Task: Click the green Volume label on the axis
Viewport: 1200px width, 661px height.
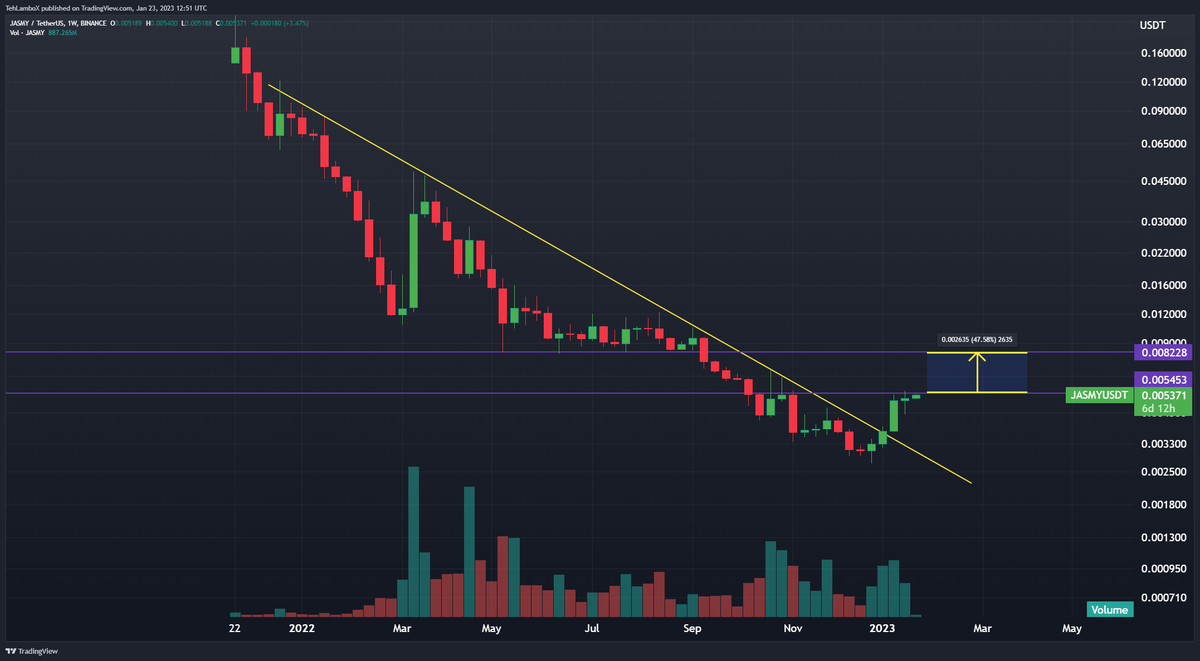Action: pyautogui.click(x=1110, y=609)
